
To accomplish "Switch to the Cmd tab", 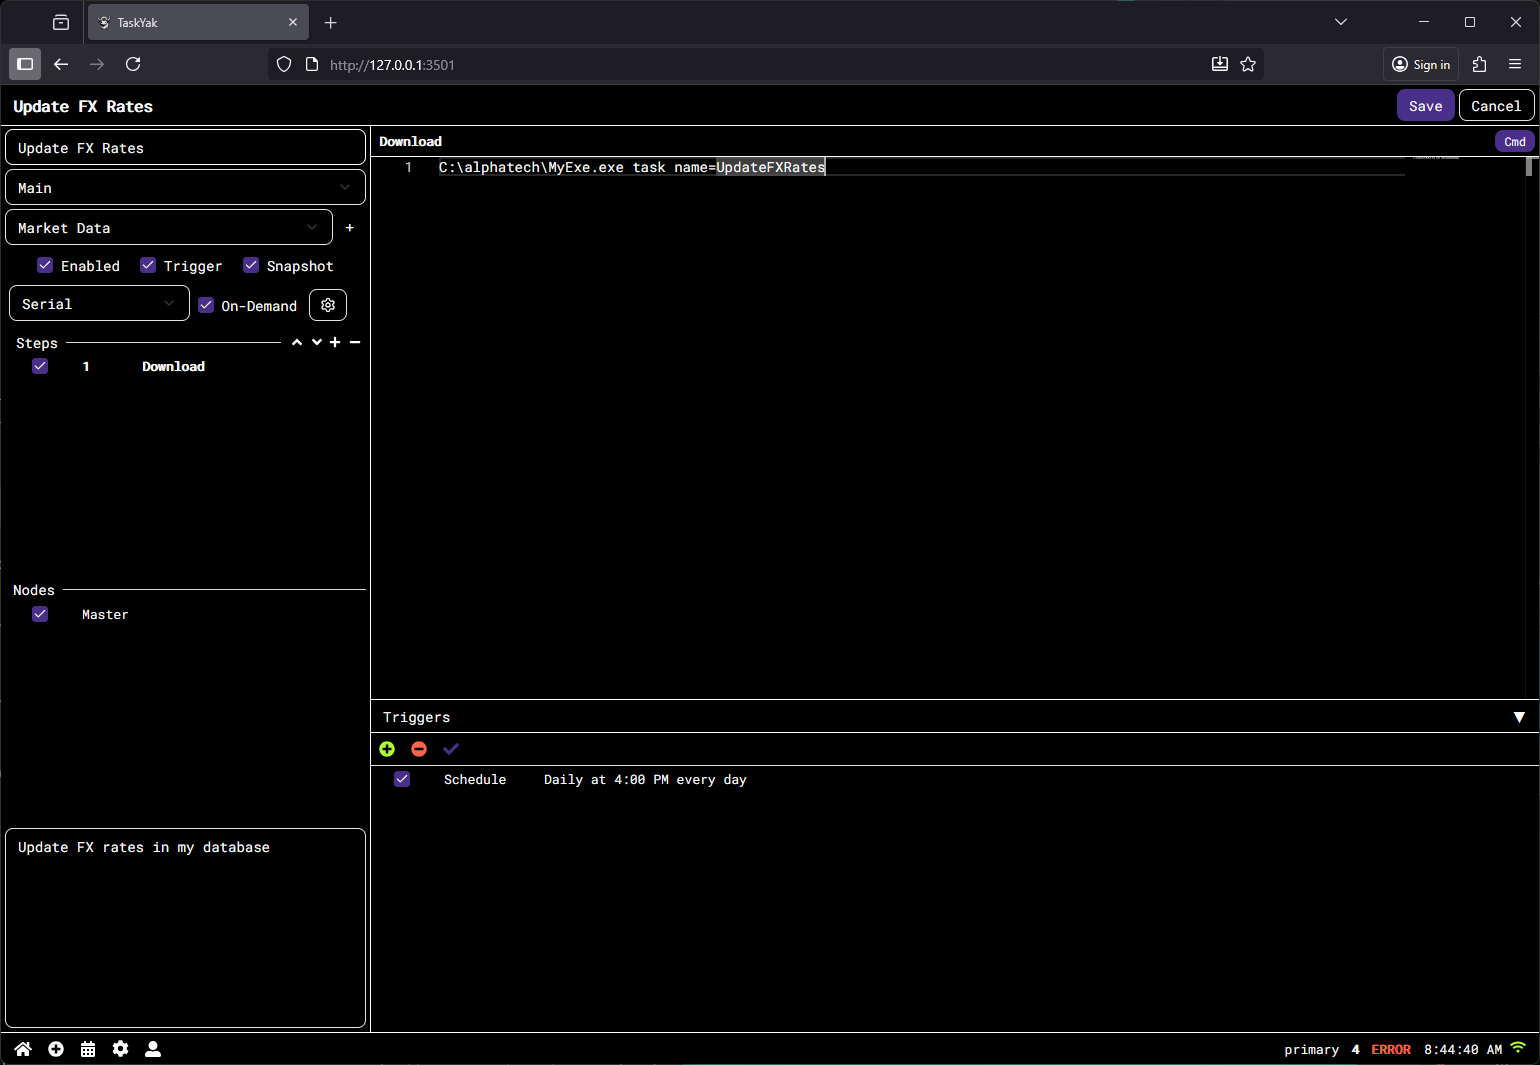I will point(1514,141).
